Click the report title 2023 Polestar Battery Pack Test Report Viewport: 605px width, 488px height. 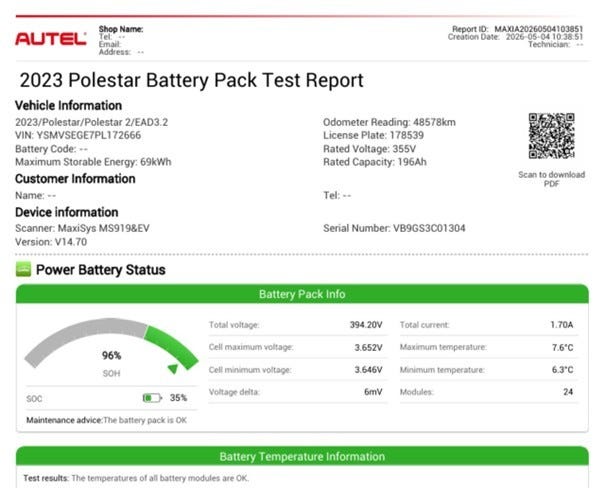coord(191,80)
